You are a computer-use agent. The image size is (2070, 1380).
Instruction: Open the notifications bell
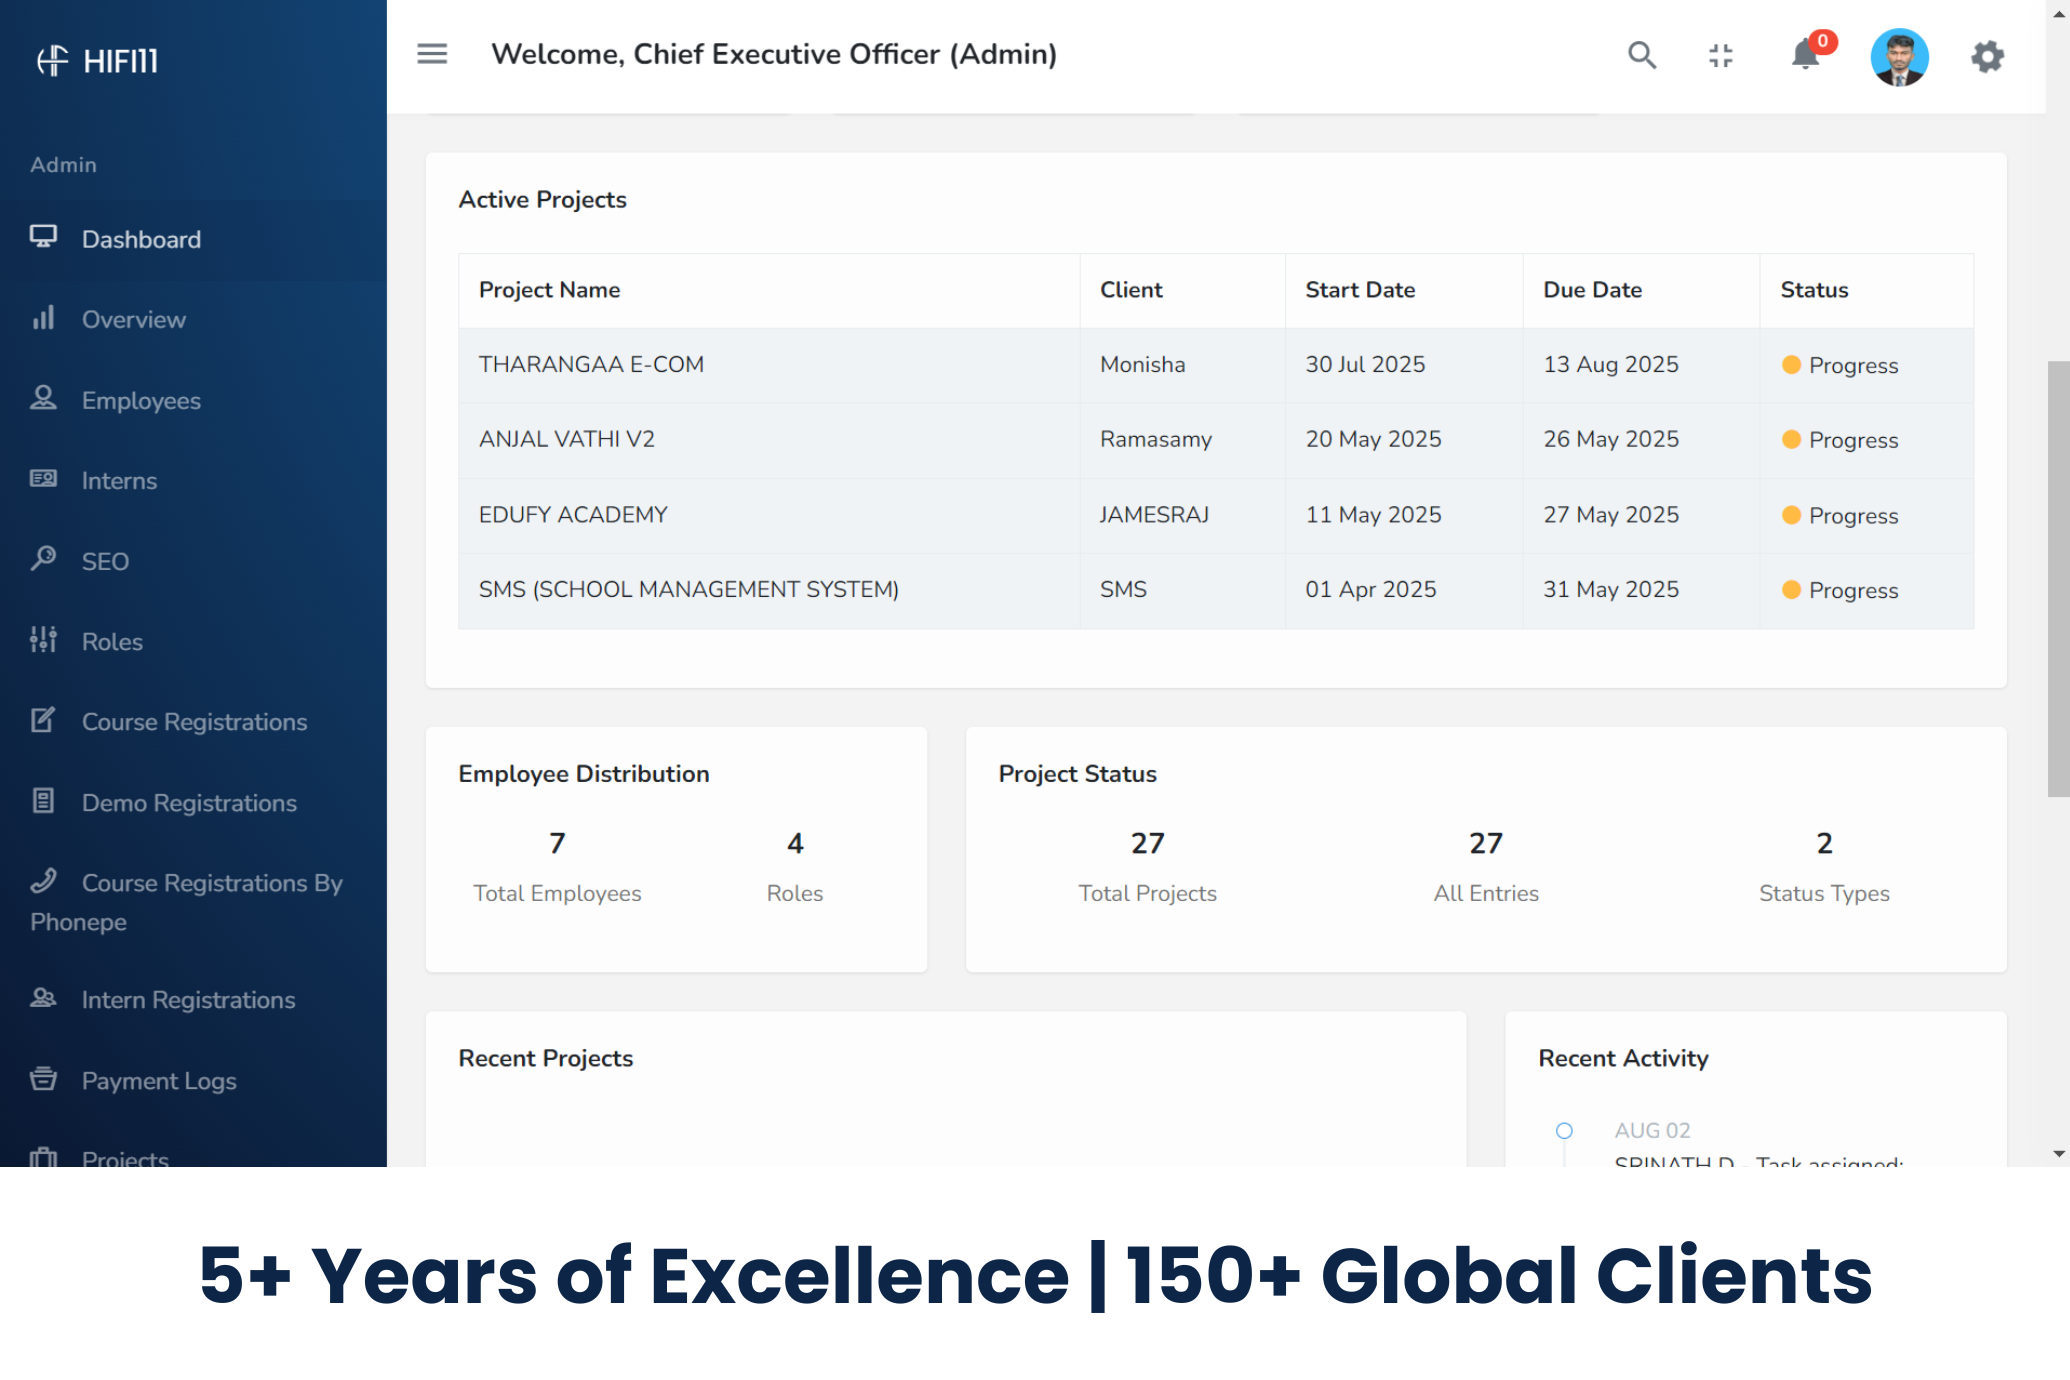1806,55
